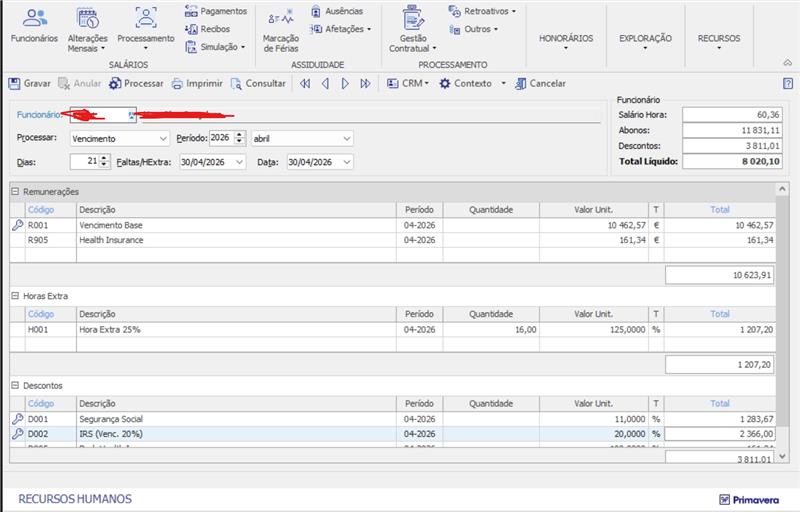The image size is (800, 512).
Task: Click the Cancelar button
Action: 540,84
